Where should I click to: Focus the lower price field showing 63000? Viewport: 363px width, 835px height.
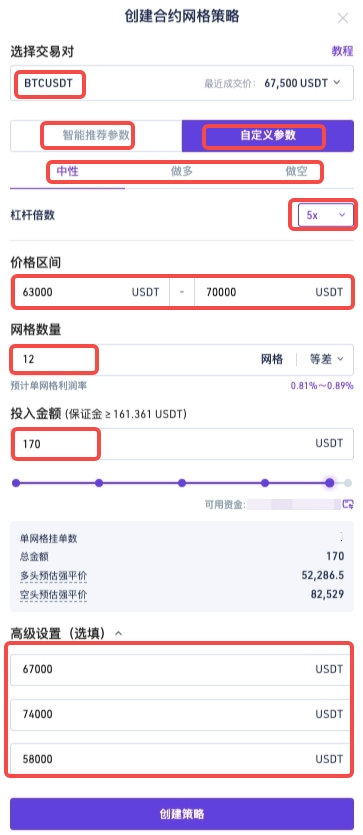(x=90, y=292)
